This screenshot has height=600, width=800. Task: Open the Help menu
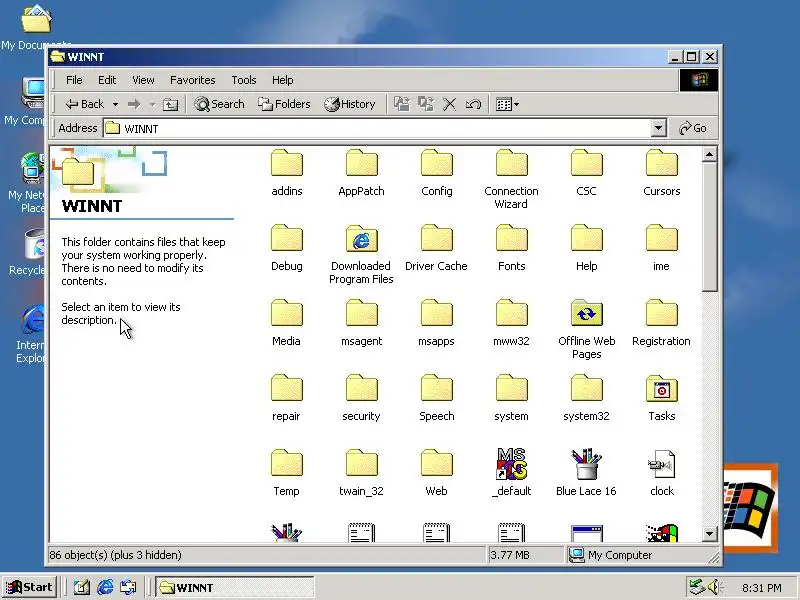pos(283,80)
